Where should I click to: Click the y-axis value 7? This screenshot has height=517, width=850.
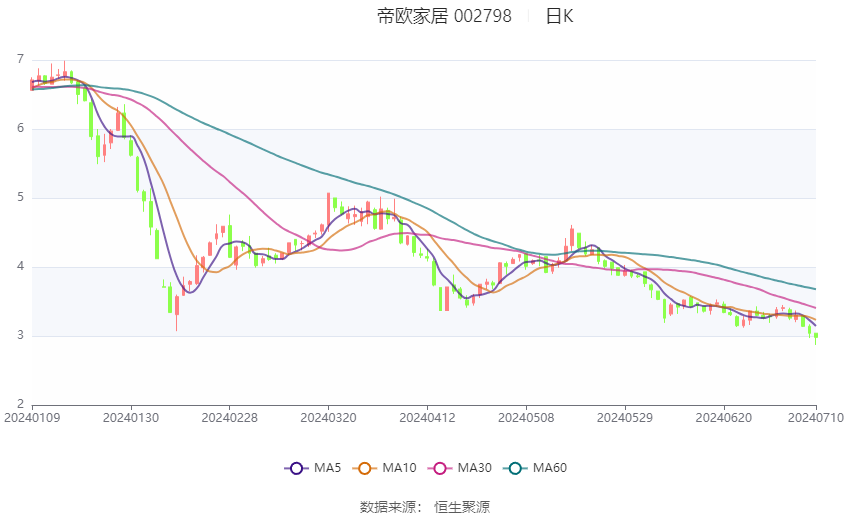point(21,59)
